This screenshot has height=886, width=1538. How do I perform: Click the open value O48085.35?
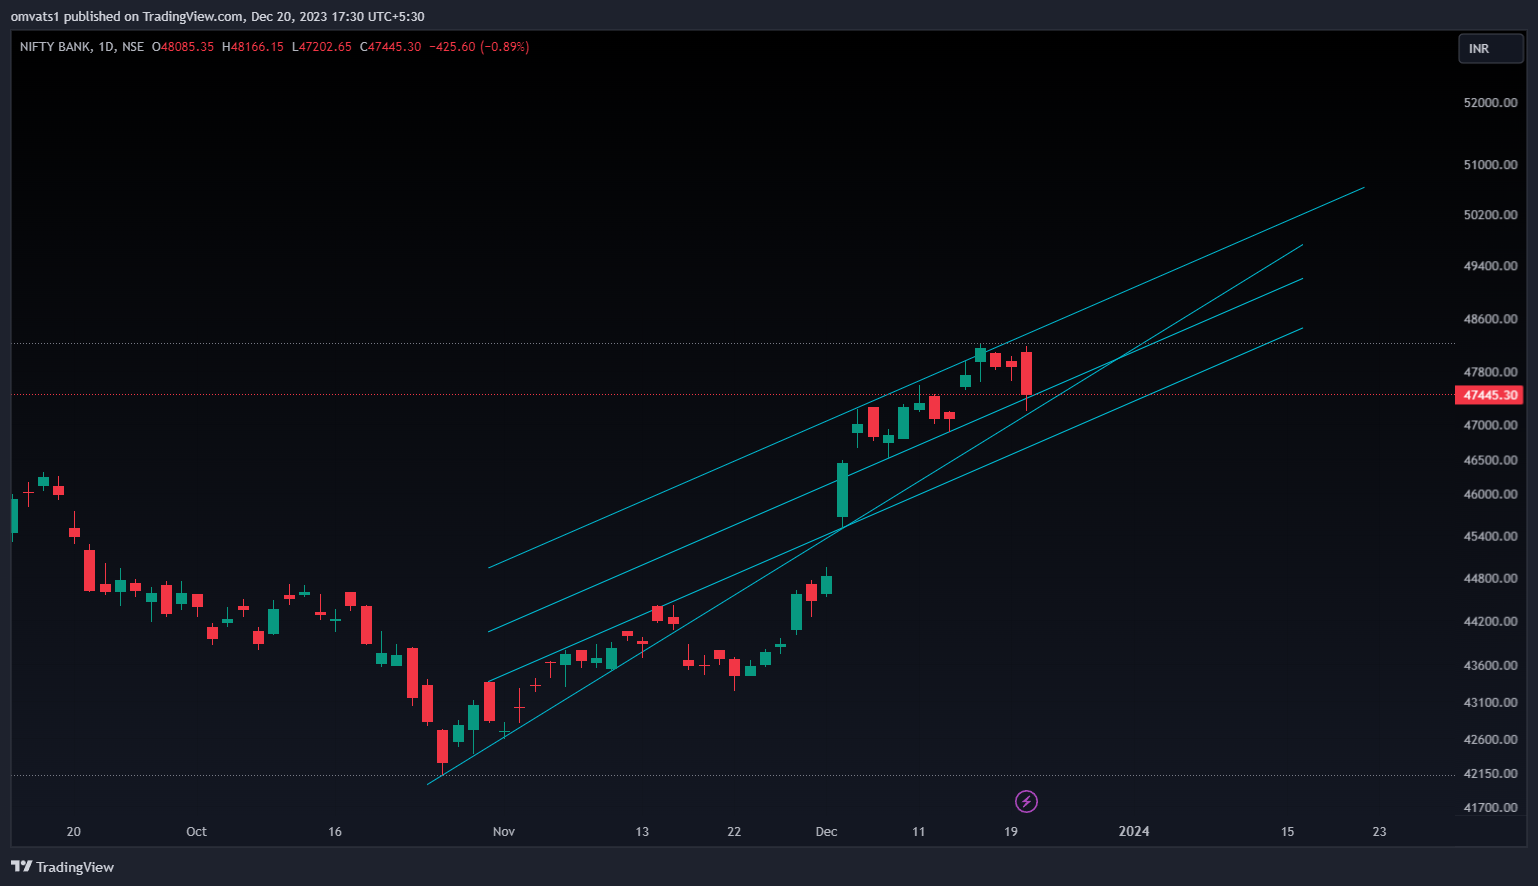(x=183, y=47)
